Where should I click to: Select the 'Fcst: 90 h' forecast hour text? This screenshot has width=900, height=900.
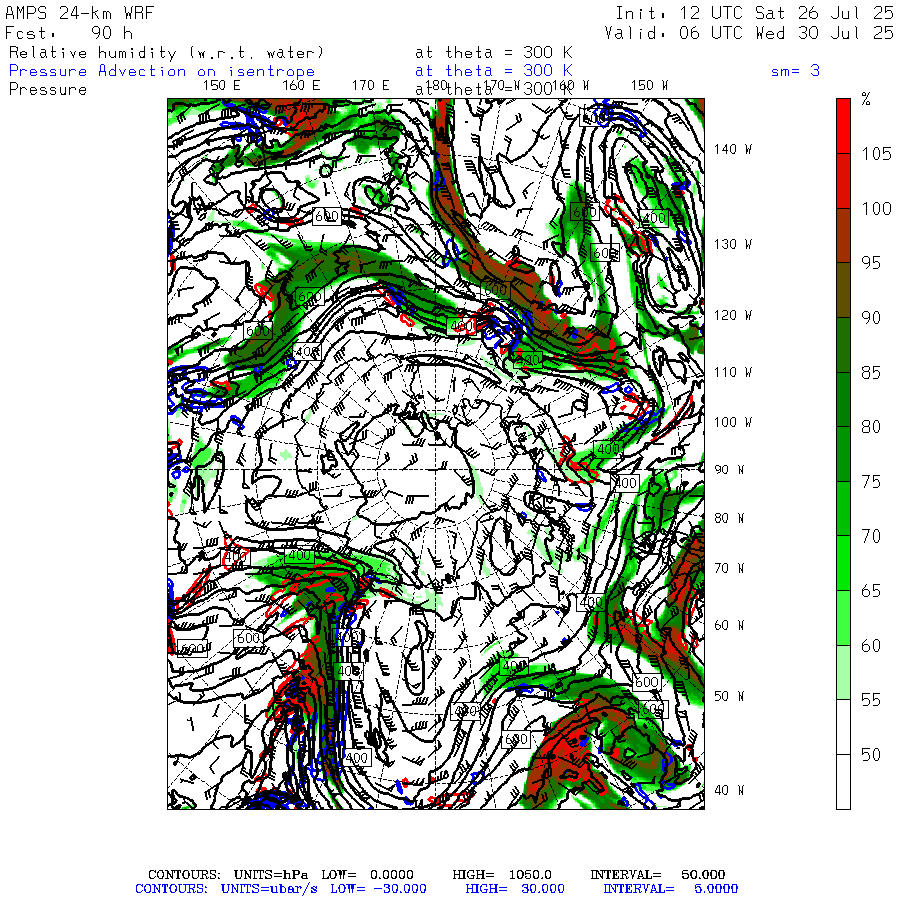[x=69, y=33]
